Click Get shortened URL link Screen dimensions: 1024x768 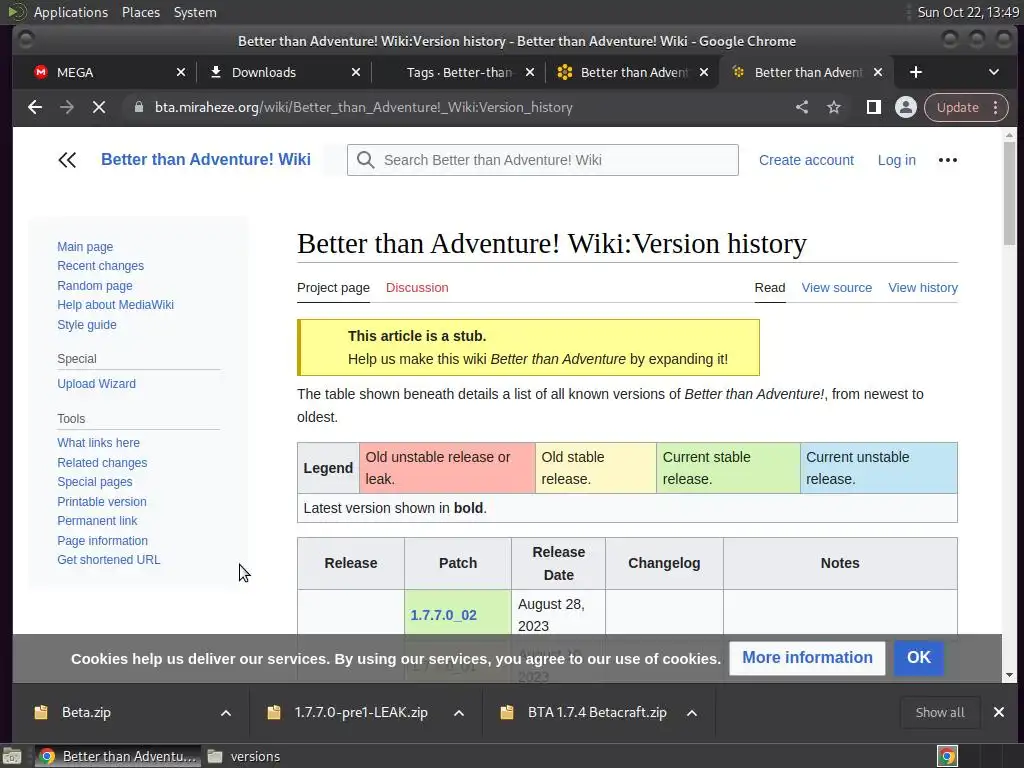click(x=108, y=560)
